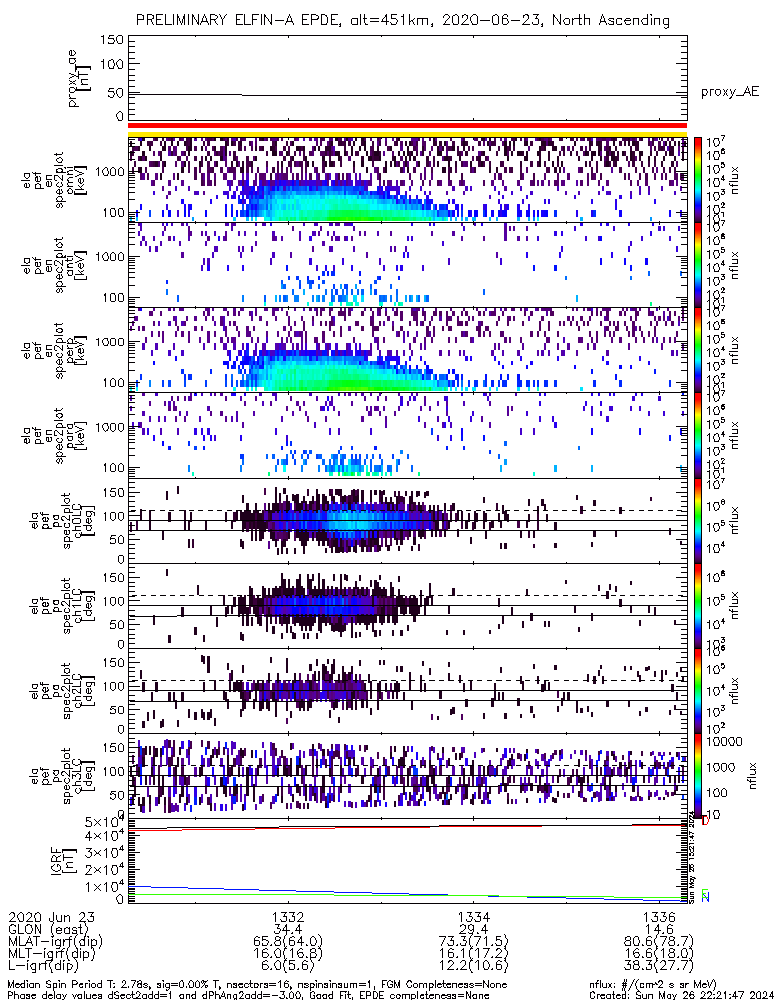Click the 1332 time tick label
The image size is (775, 1000).
click(x=288, y=916)
